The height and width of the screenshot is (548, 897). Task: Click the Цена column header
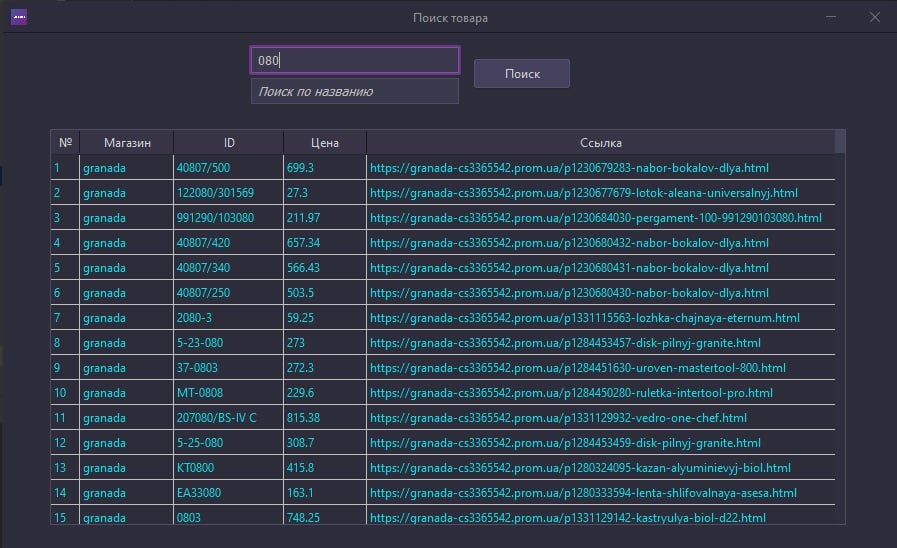(324, 142)
